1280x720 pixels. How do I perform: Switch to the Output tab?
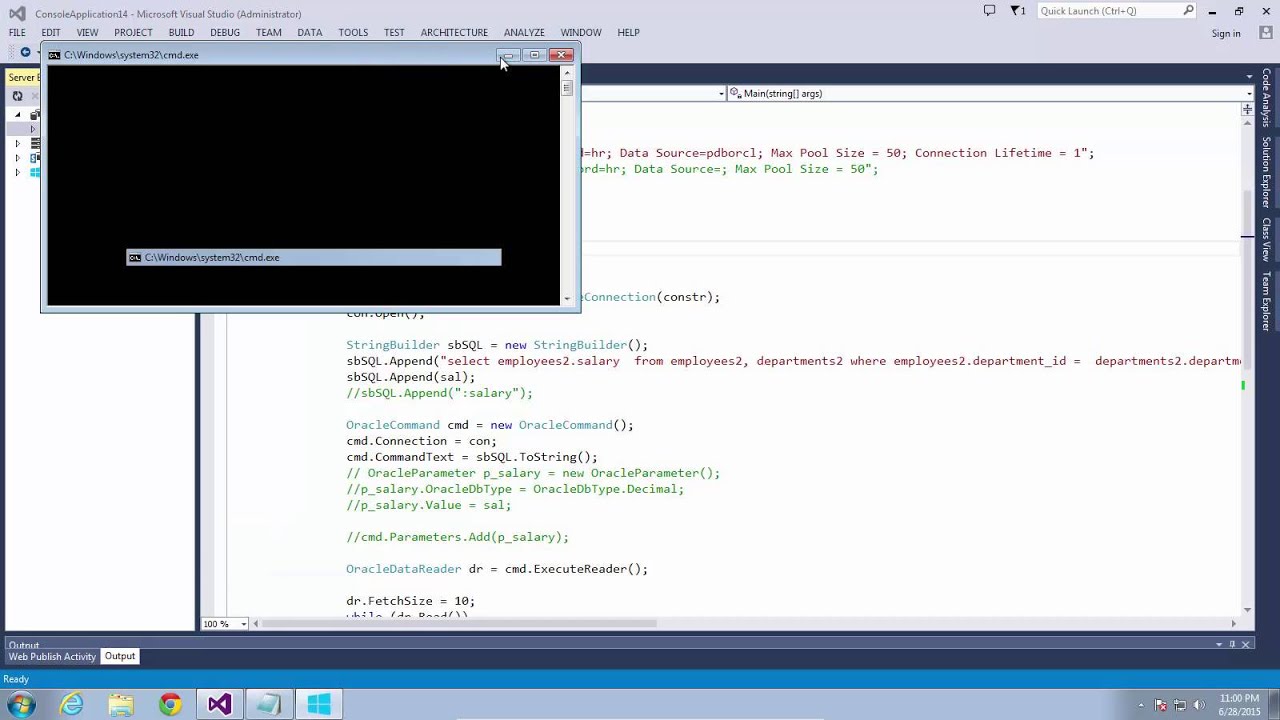click(x=120, y=656)
